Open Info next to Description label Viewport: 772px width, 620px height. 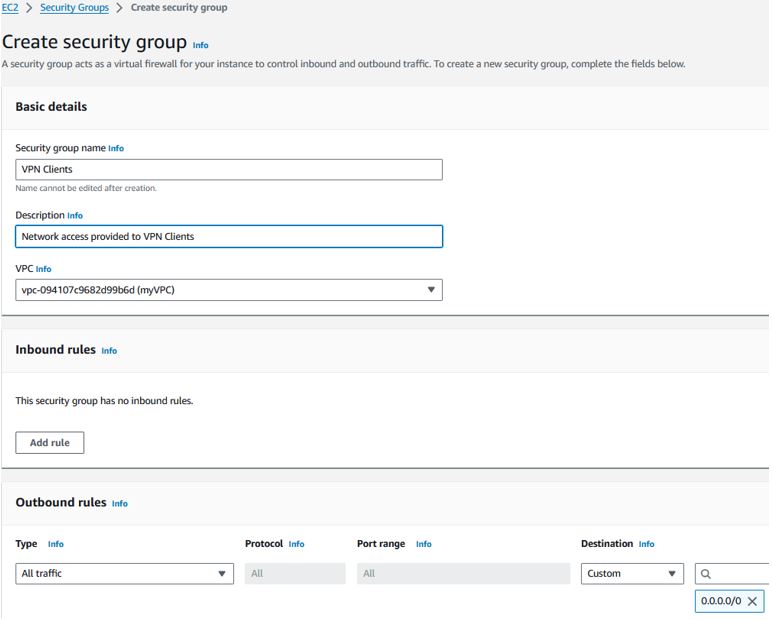point(75,215)
